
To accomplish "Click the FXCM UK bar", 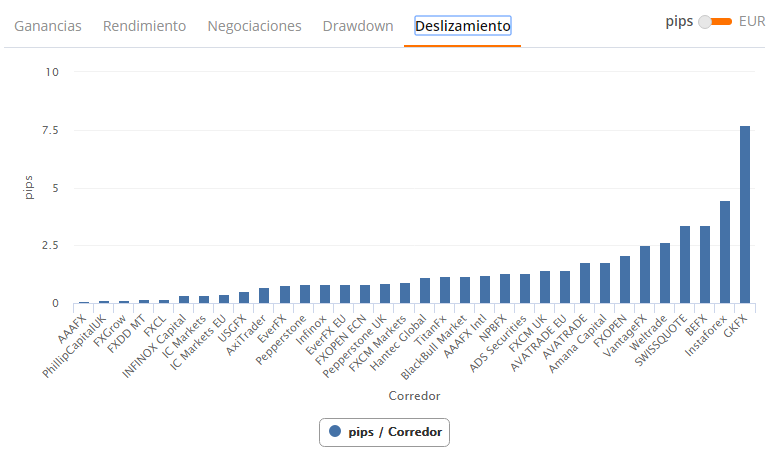I will pos(545,287).
